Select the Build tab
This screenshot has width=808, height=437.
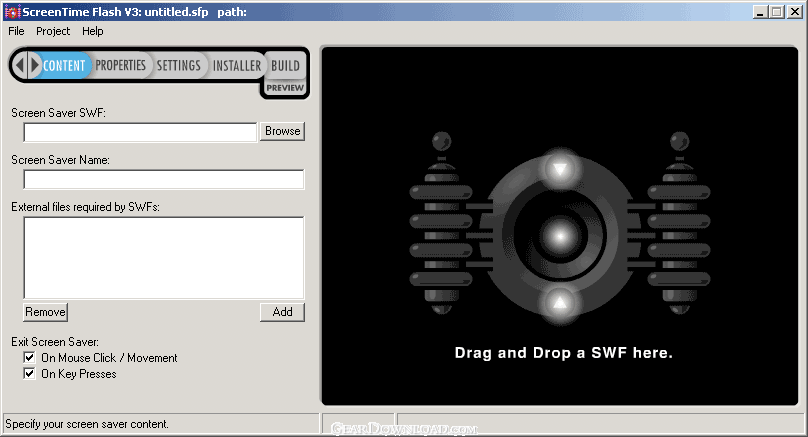[285, 65]
